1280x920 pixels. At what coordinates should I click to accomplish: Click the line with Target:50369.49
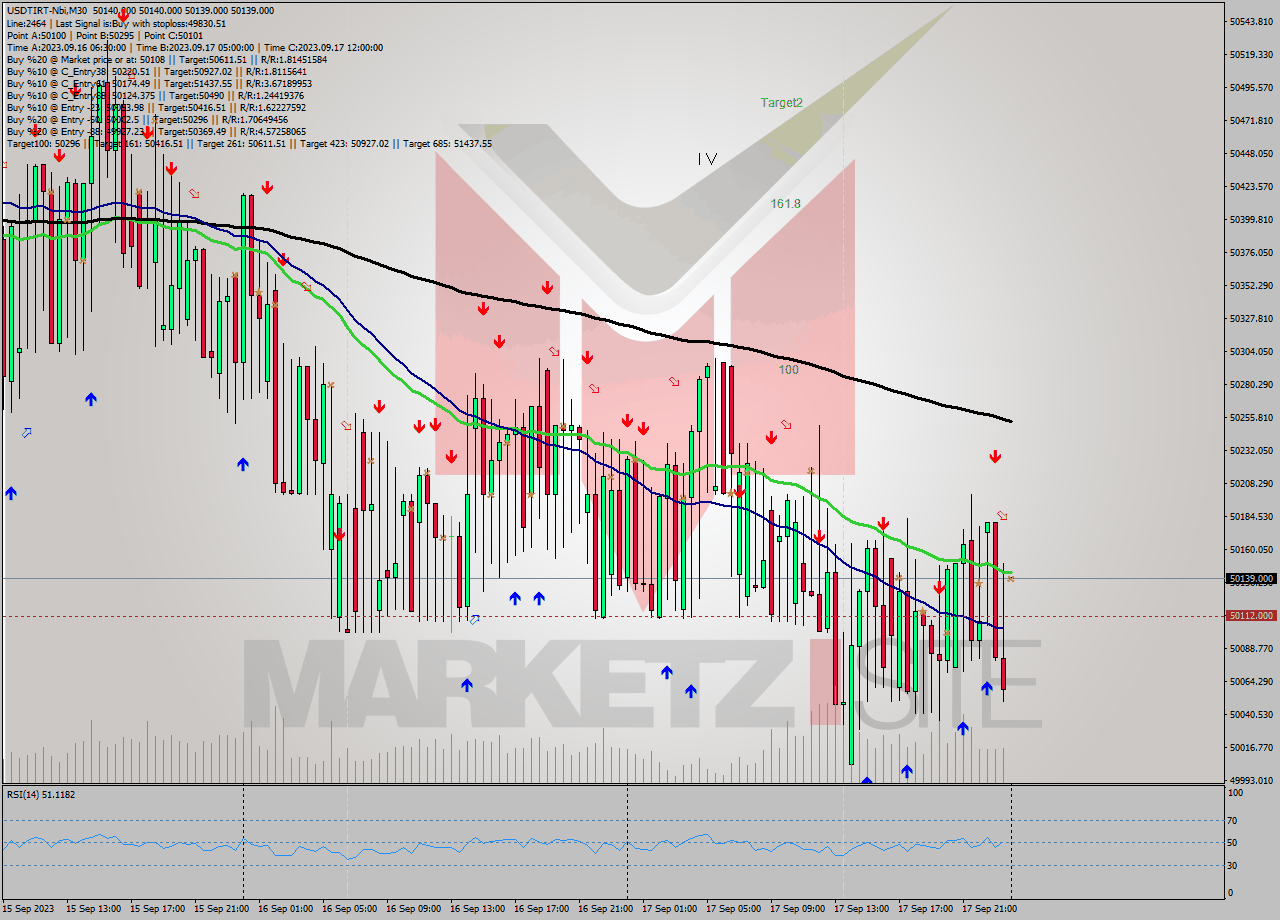tap(156, 131)
